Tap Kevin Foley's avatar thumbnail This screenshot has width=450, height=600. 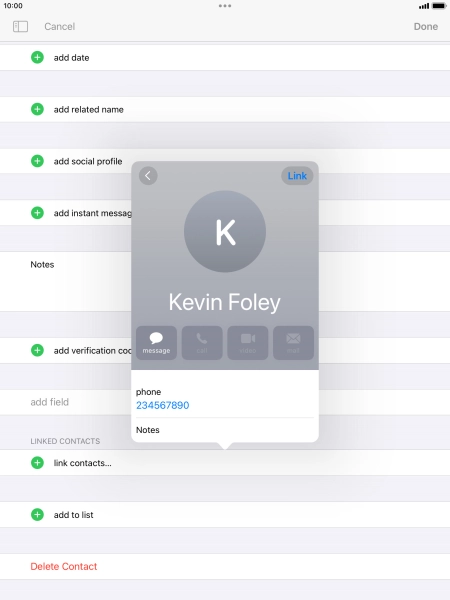coord(225,232)
